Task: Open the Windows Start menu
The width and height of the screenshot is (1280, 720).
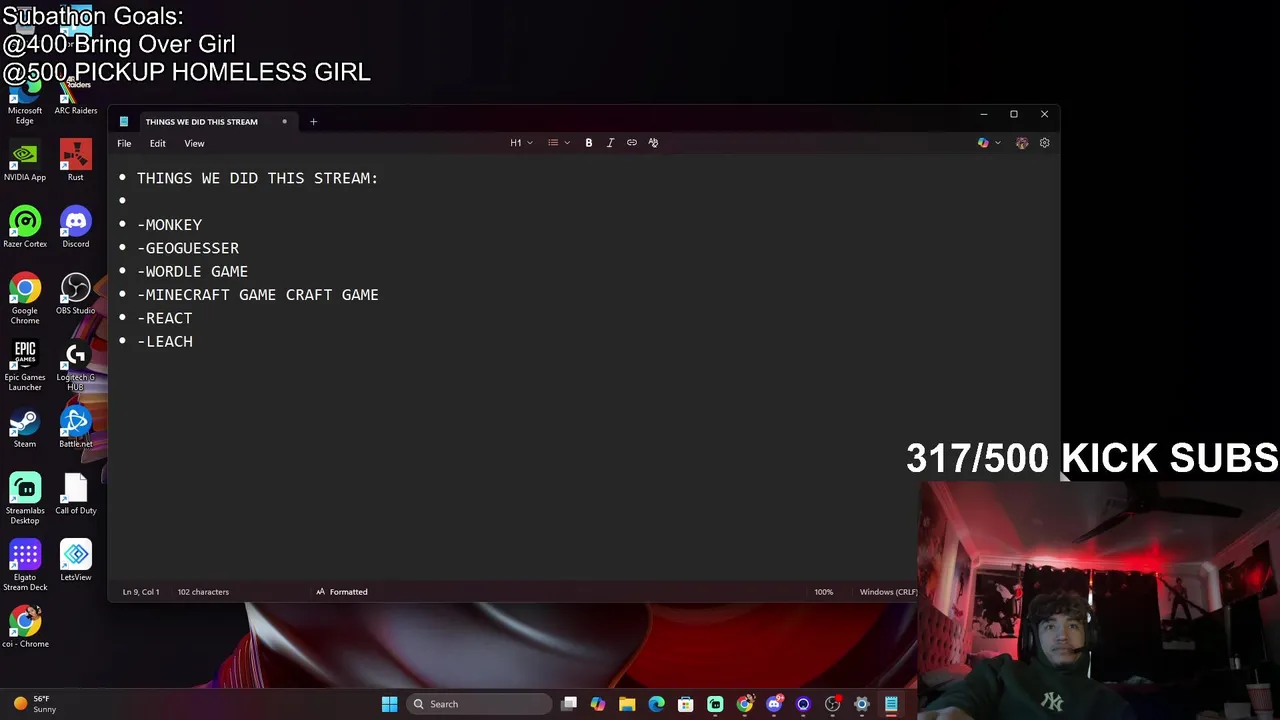Action: click(389, 704)
